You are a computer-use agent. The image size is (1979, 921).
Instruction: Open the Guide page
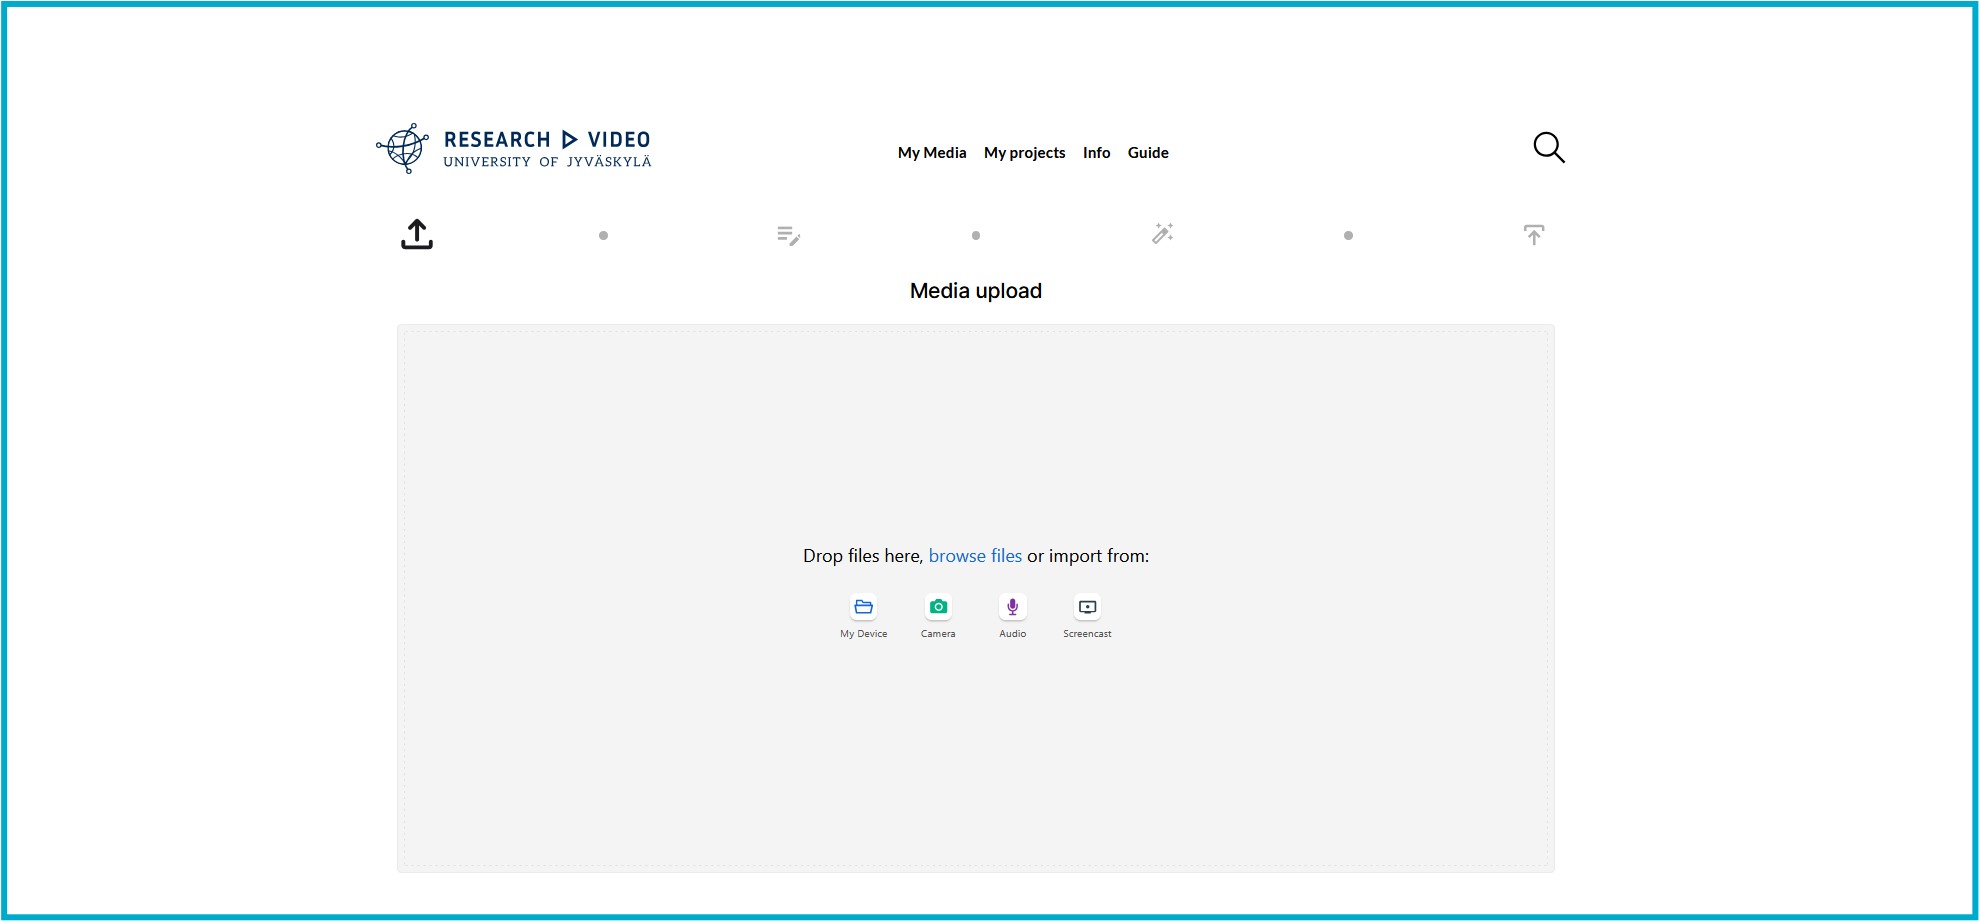pyautogui.click(x=1147, y=153)
